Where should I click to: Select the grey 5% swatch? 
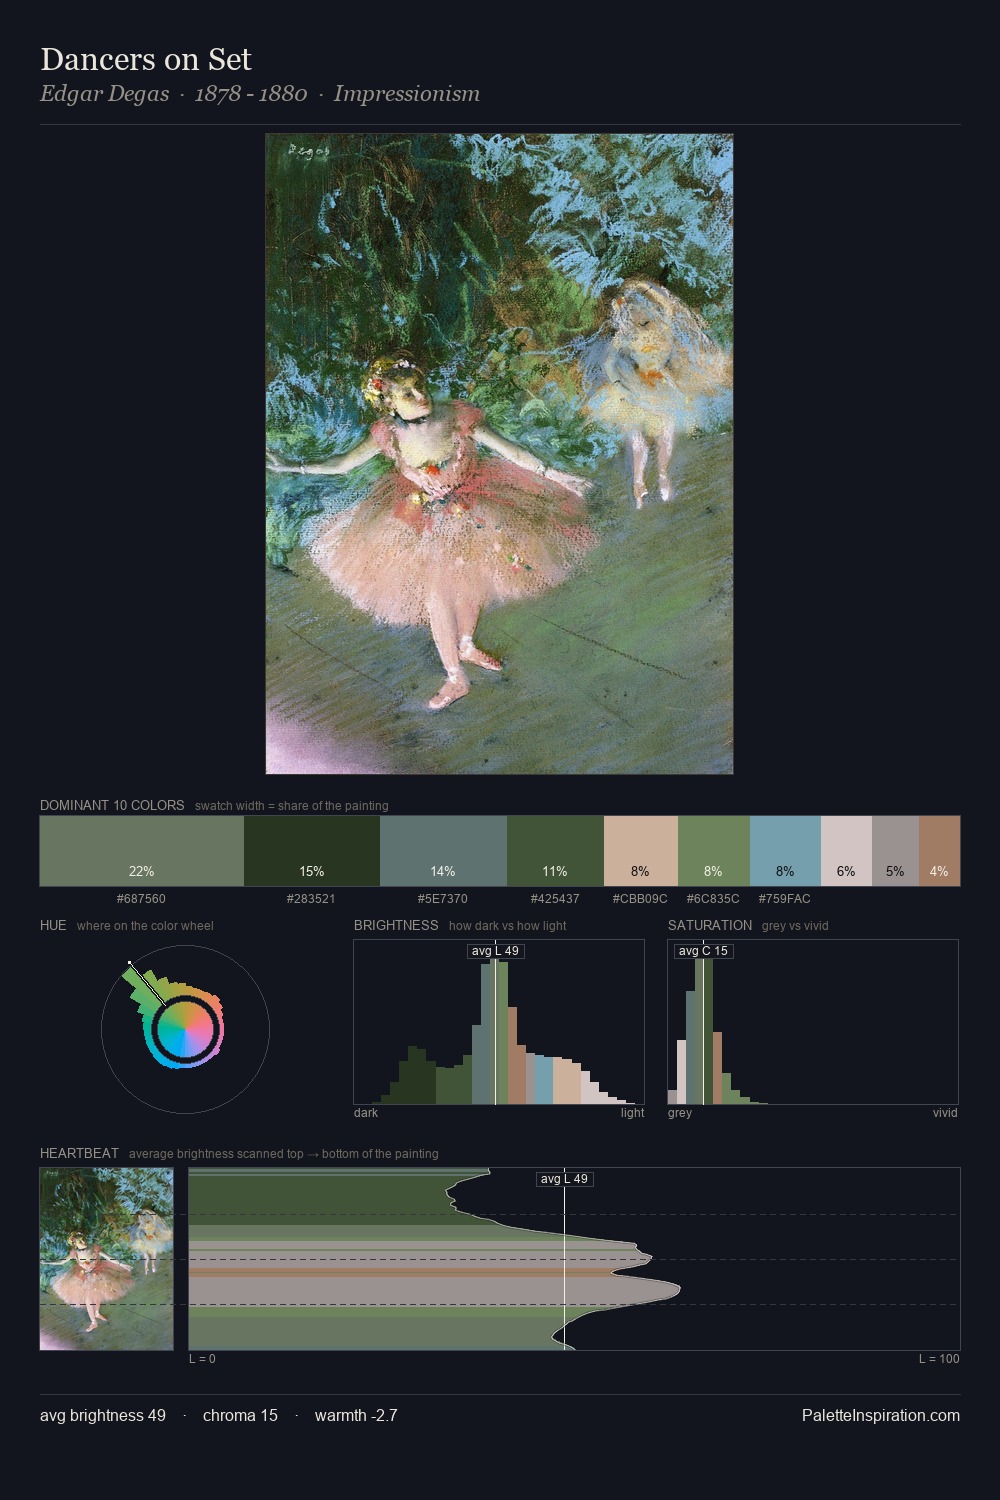point(895,851)
